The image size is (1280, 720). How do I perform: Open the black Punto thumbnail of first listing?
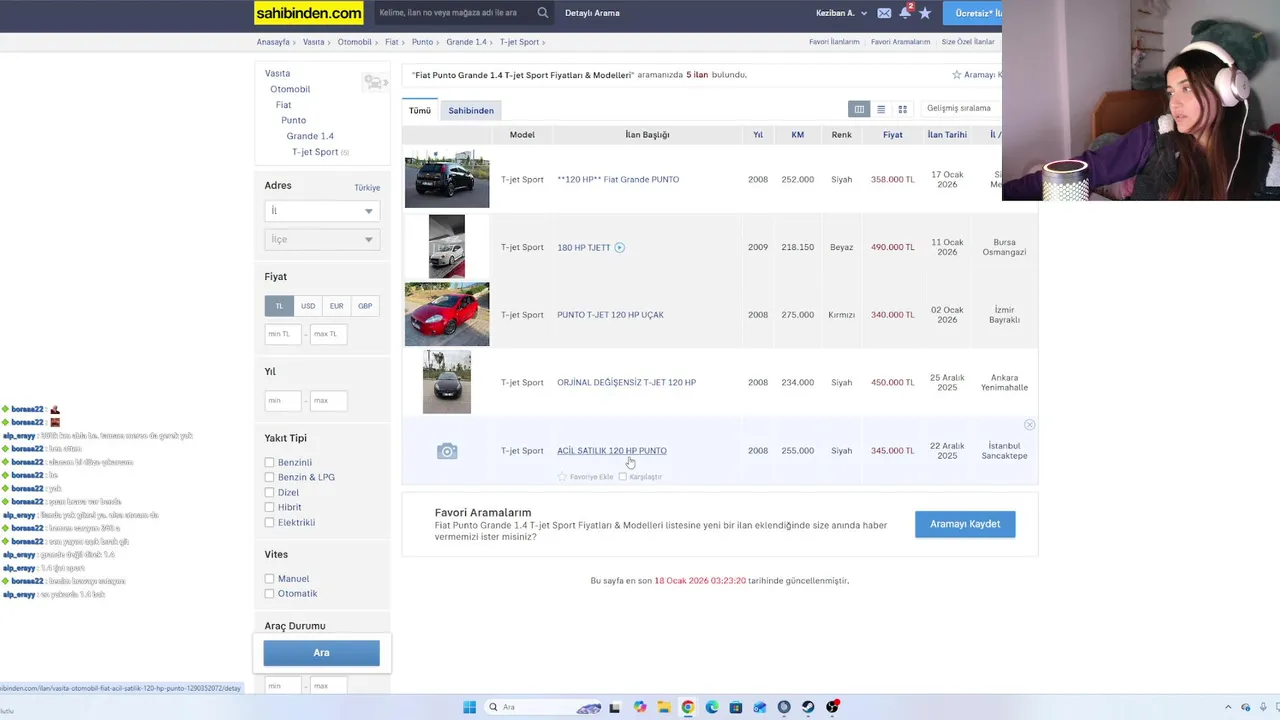click(447, 179)
